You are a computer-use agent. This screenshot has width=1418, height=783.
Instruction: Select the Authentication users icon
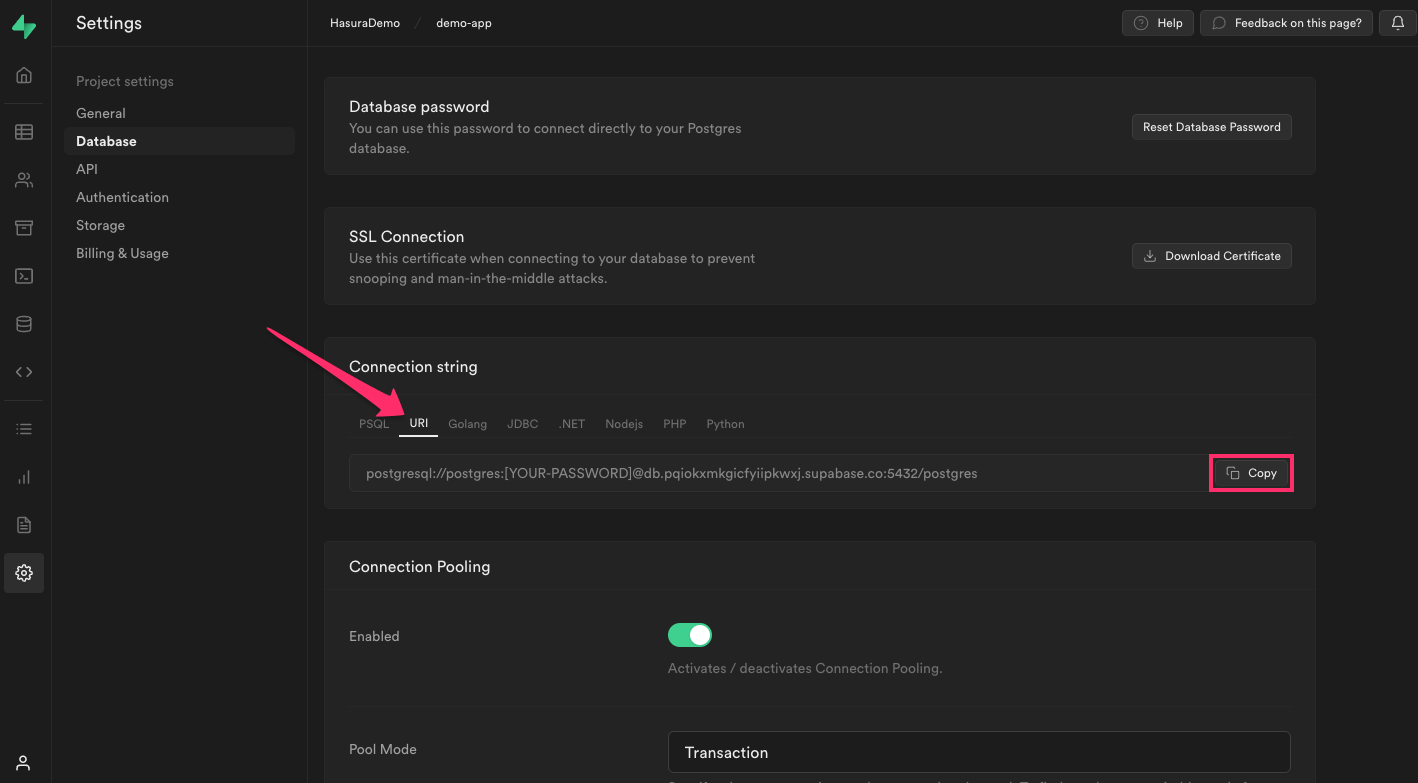(x=23, y=179)
